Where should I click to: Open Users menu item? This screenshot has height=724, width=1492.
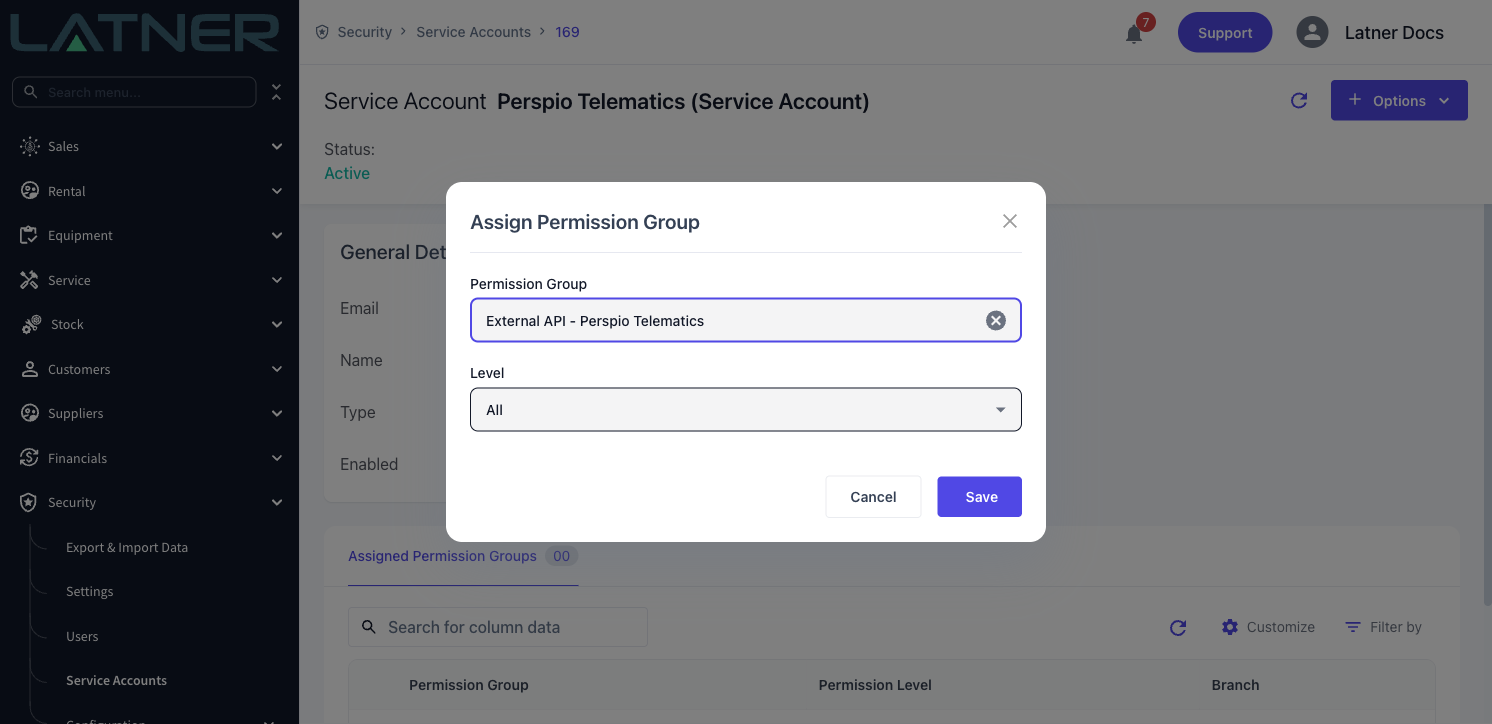(x=82, y=636)
